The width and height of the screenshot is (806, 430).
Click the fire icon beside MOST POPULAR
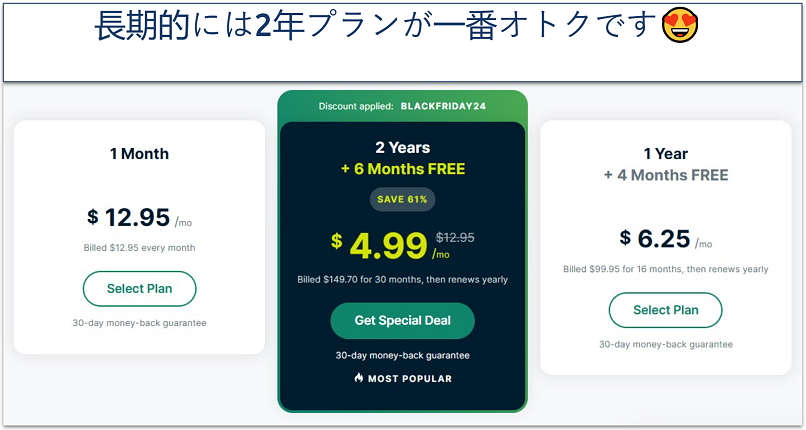click(360, 378)
